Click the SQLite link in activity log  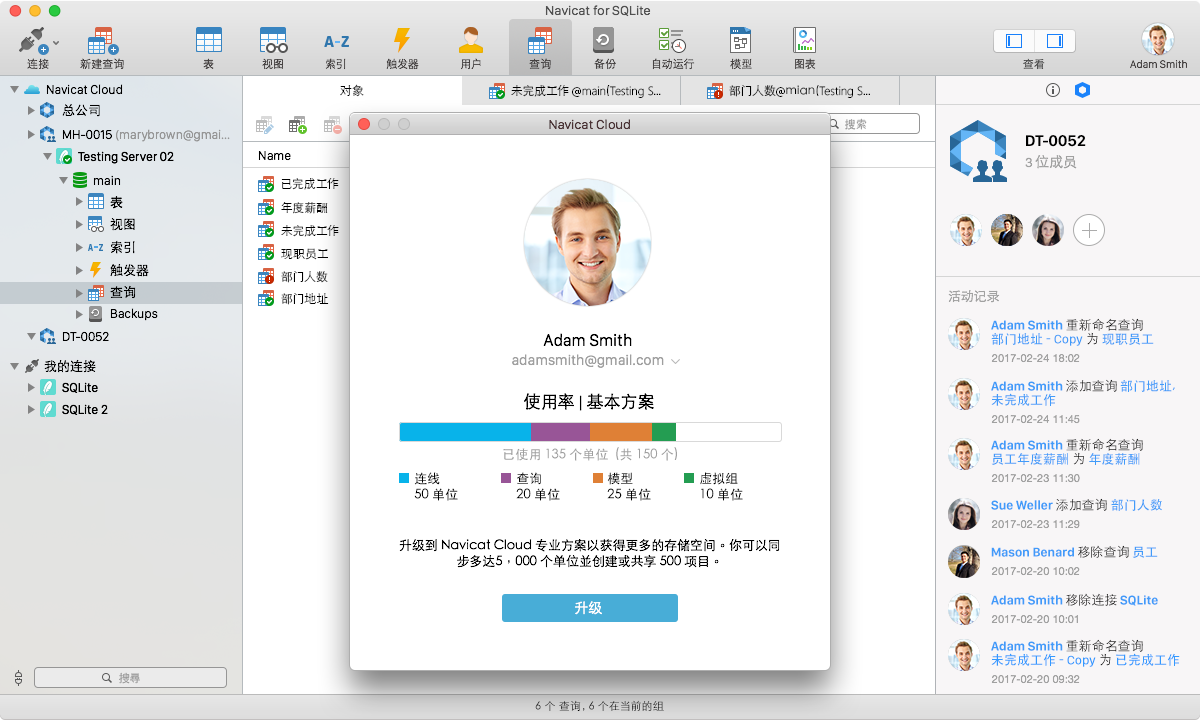coord(1139,600)
